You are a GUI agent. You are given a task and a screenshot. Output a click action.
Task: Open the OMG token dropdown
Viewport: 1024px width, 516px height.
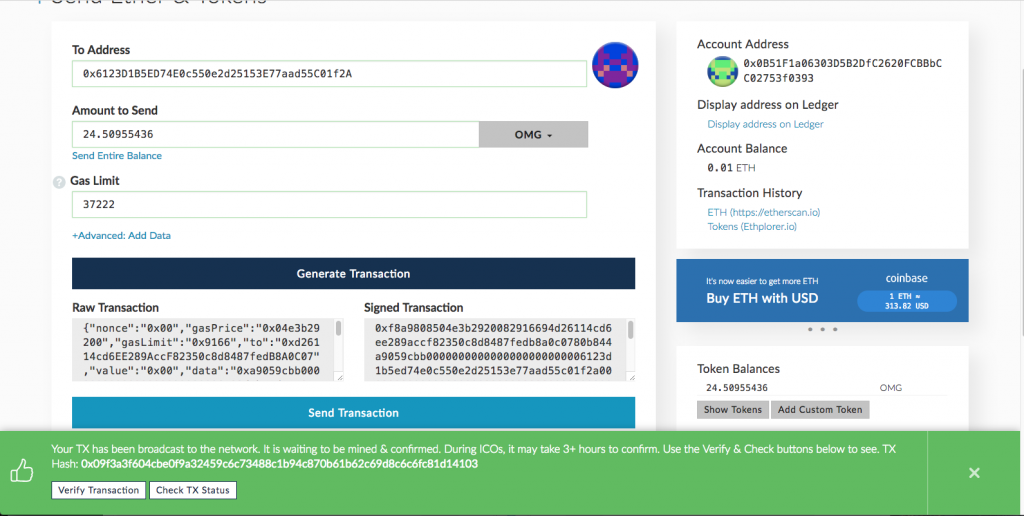[533, 134]
